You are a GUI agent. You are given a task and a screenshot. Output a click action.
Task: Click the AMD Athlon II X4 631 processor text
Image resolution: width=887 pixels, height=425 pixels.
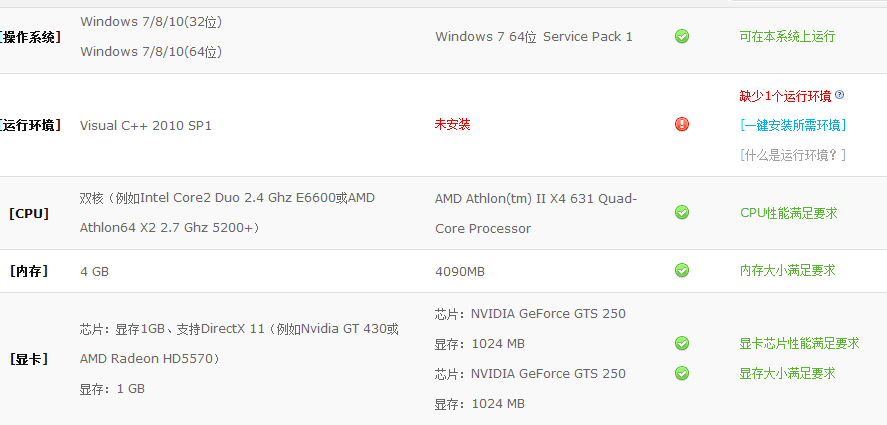[536, 214]
